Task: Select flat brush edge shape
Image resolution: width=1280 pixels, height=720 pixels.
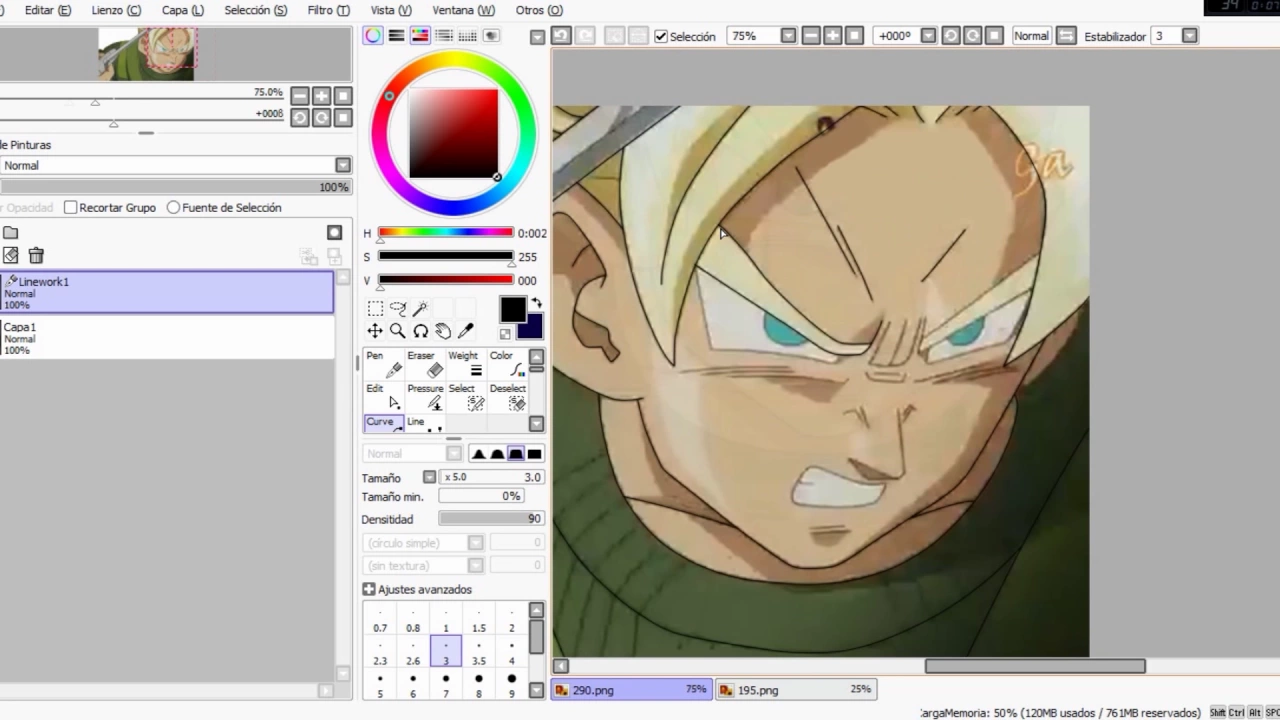Action: (x=534, y=454)
